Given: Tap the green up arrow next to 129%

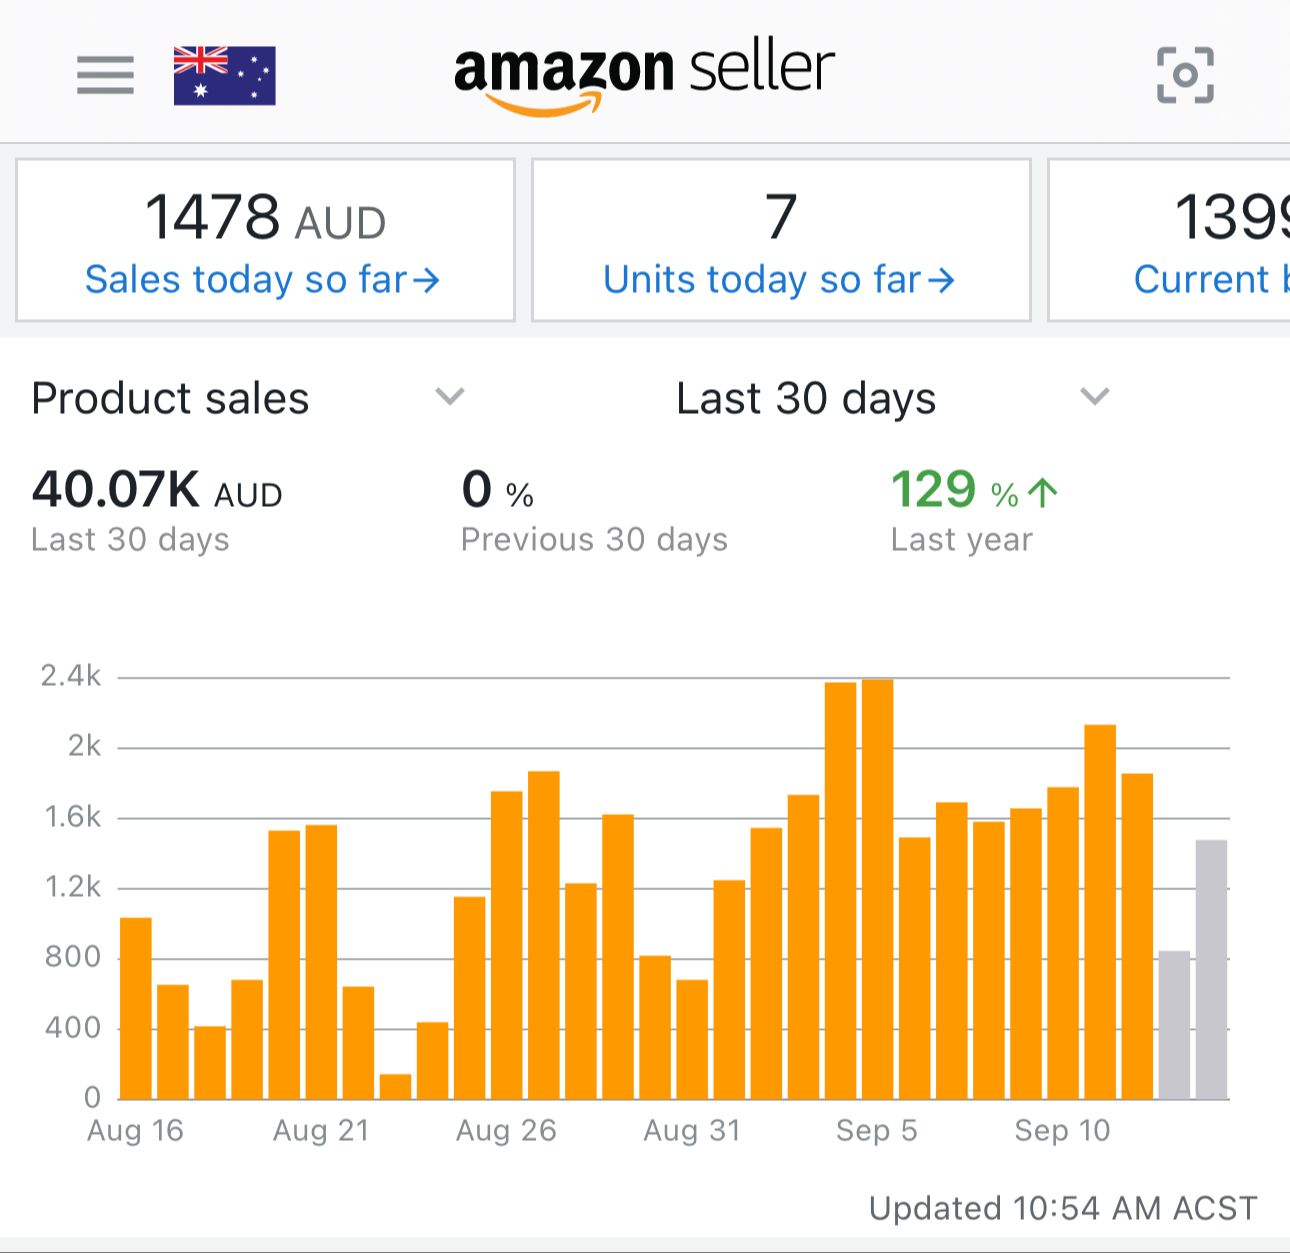Looking at the screenshot, I should [x=1043, y=492].
